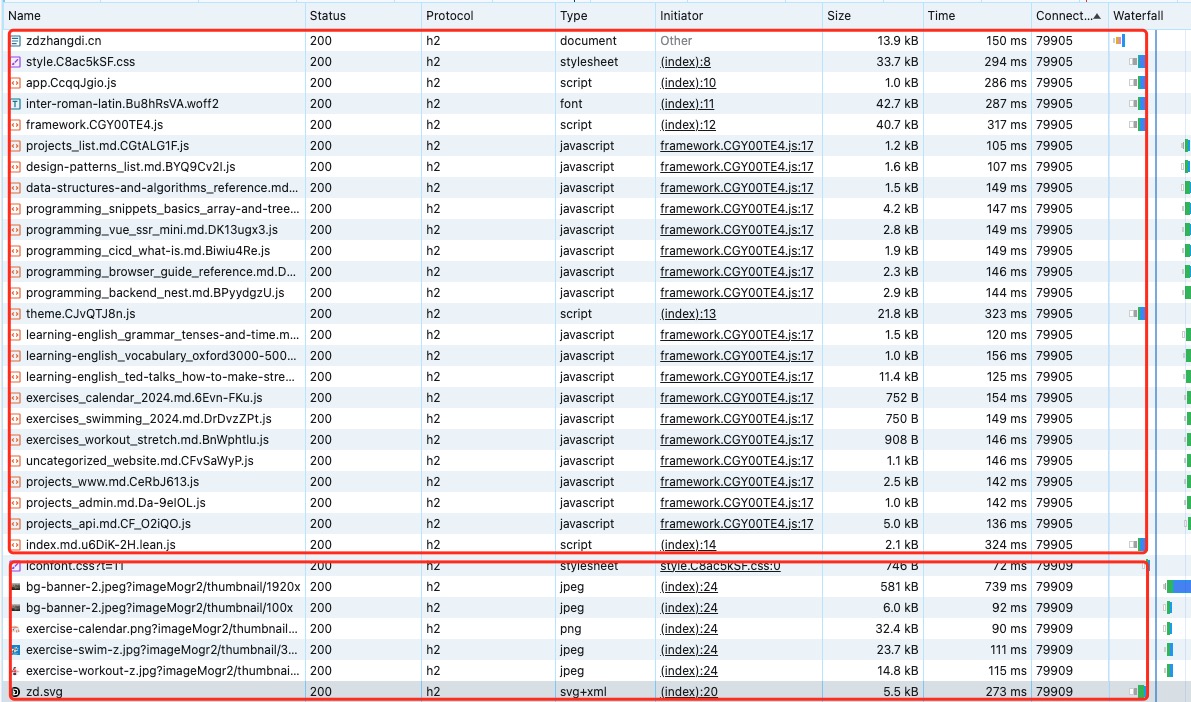The image size is (1191, 702).
Task: Click the blue waterfall bar for bg-banner-2 1920x
Action: tap(1180, 586)
